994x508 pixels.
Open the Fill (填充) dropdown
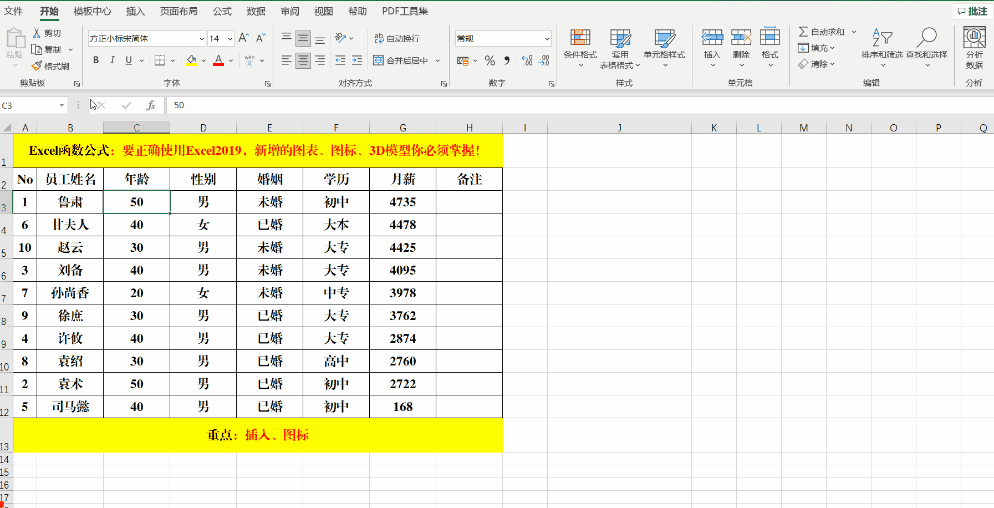tap(816, 48)
